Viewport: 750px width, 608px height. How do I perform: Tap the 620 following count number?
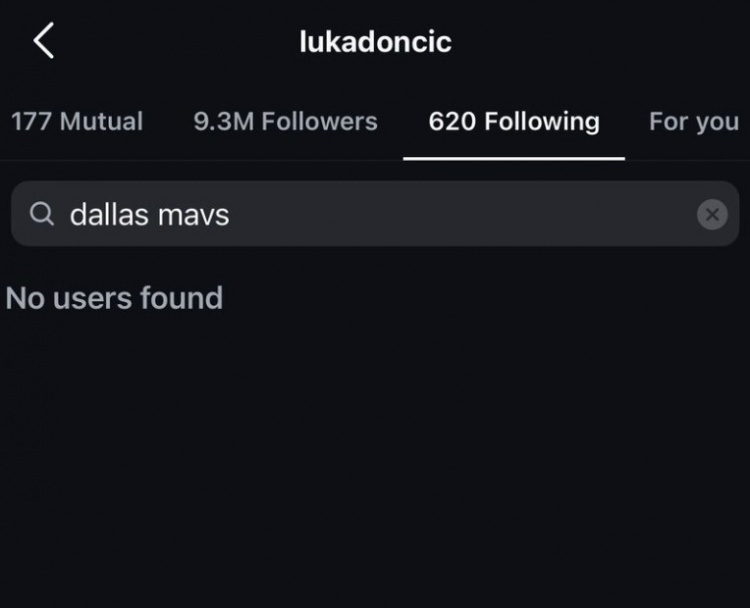click(x=452, y=122)
